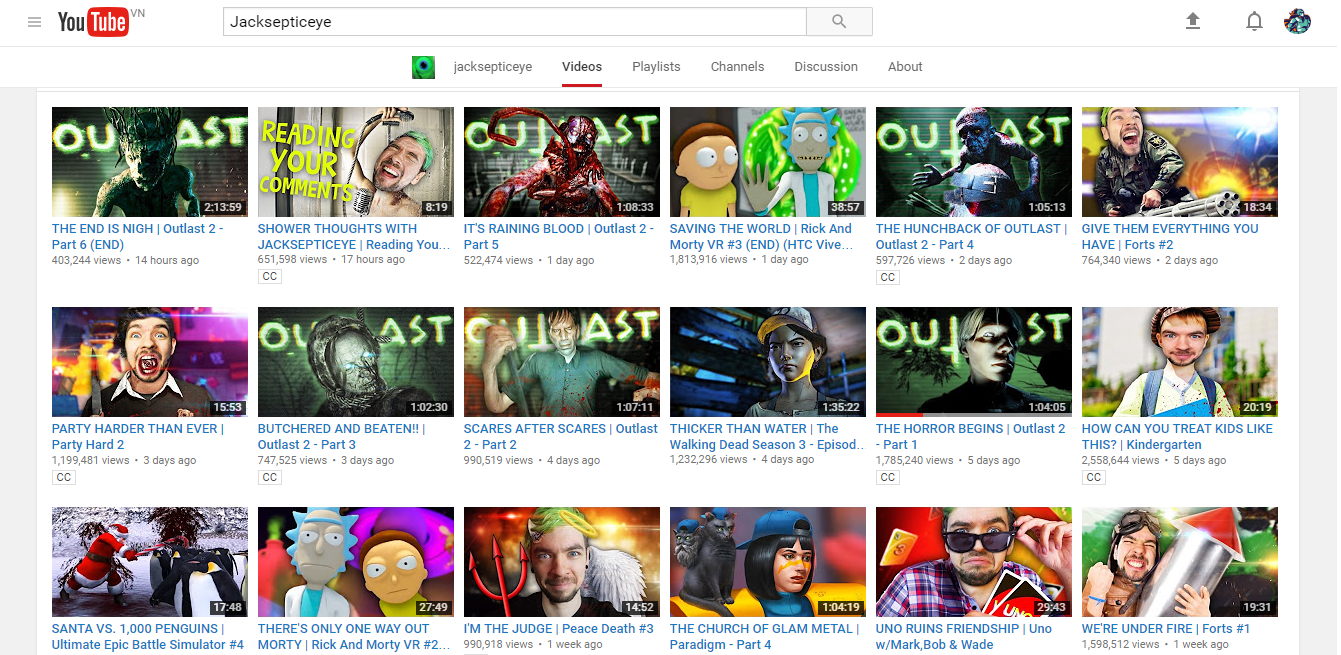
Task: Click title 'SANTA VS. 1,000 PENGUINS'
Action: point(148,636)
